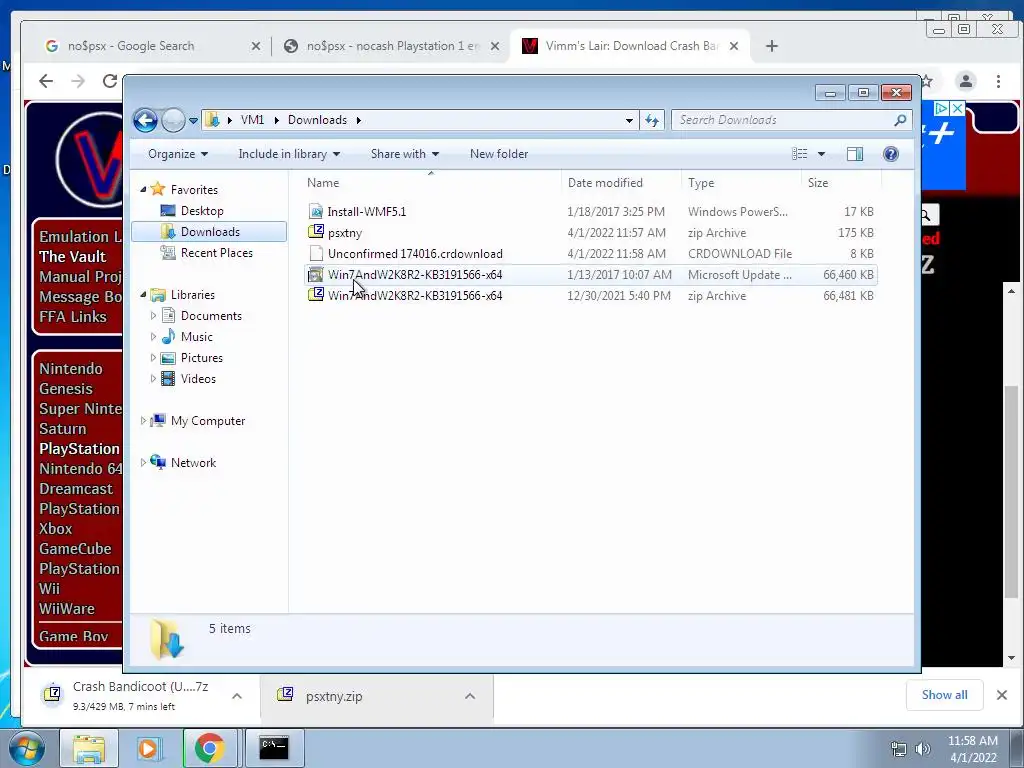Expand the Pictures library
The image size is (1024, 768).
(153, 358)
